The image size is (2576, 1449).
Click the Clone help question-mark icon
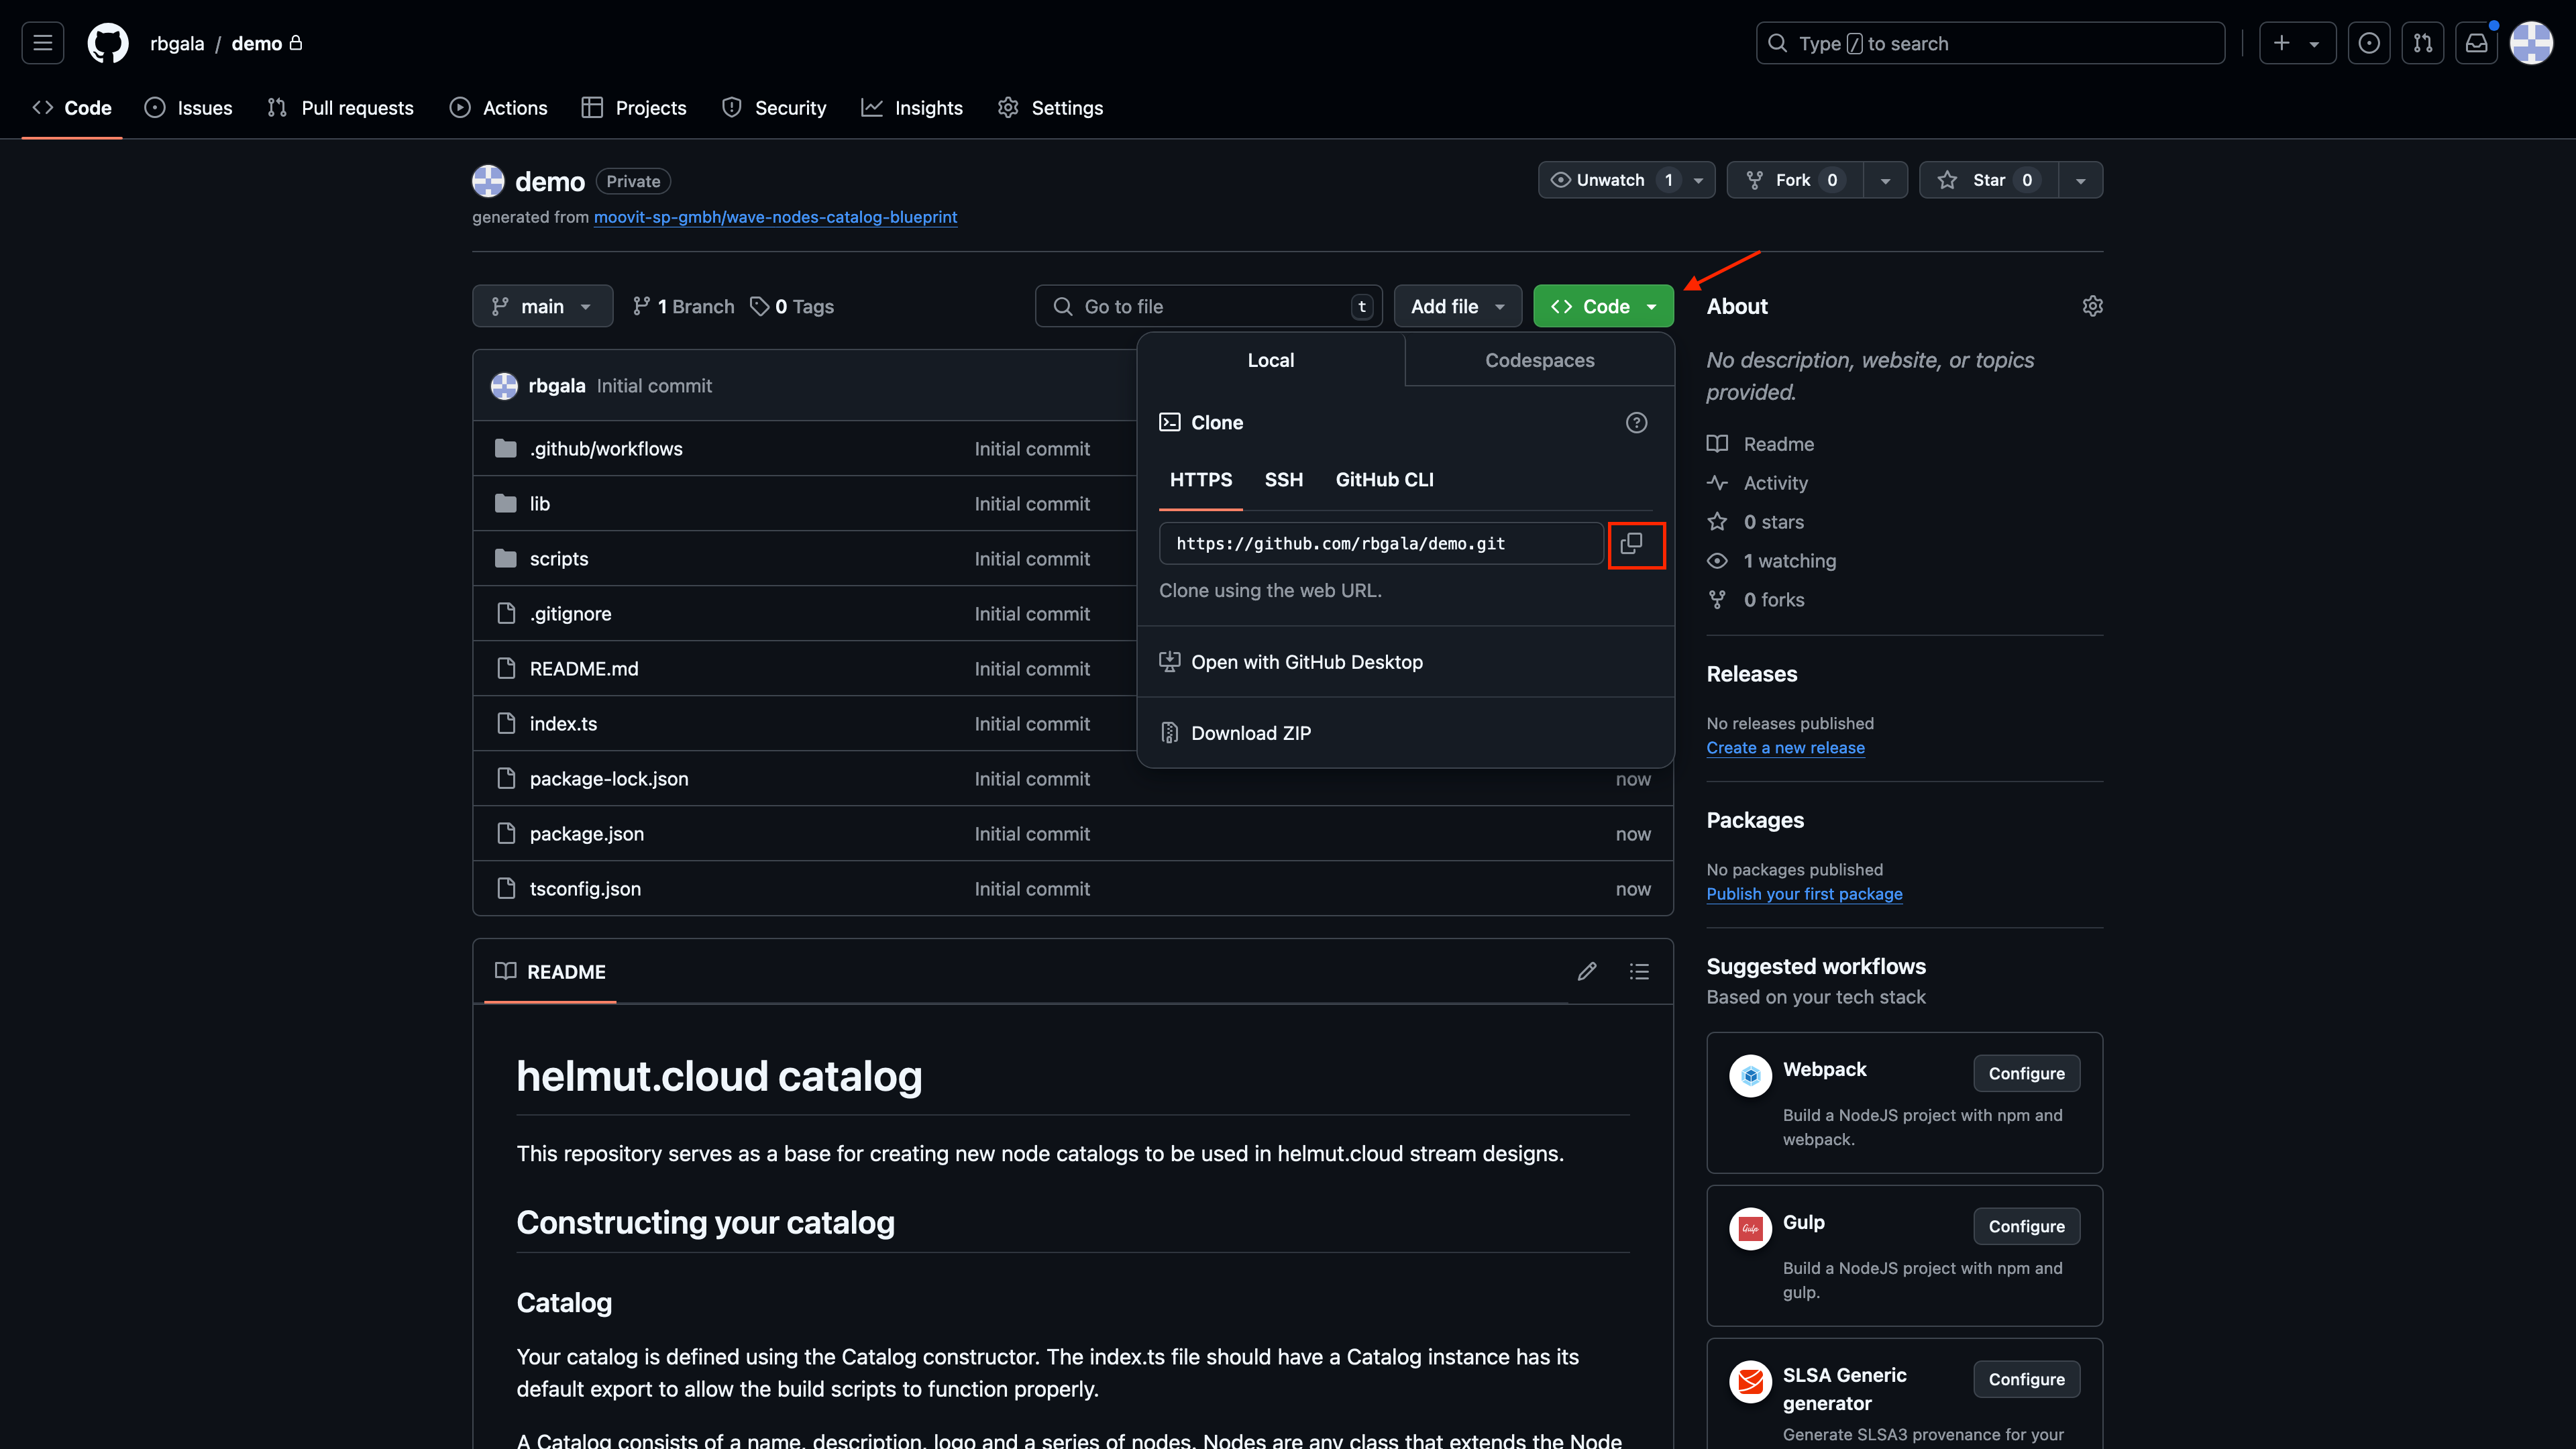(x=1636, y=422)
